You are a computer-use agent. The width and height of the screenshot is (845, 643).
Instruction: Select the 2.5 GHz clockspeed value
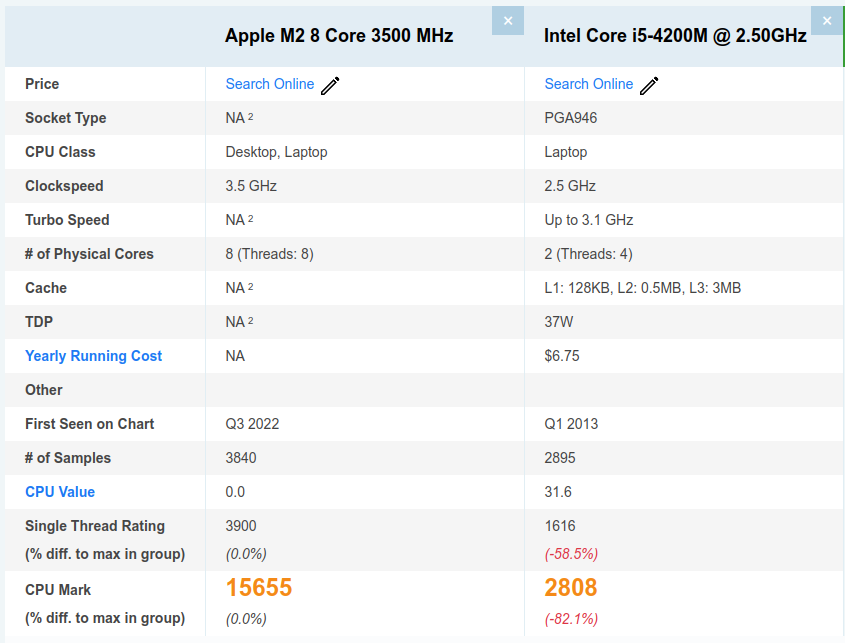coord(570,186)
